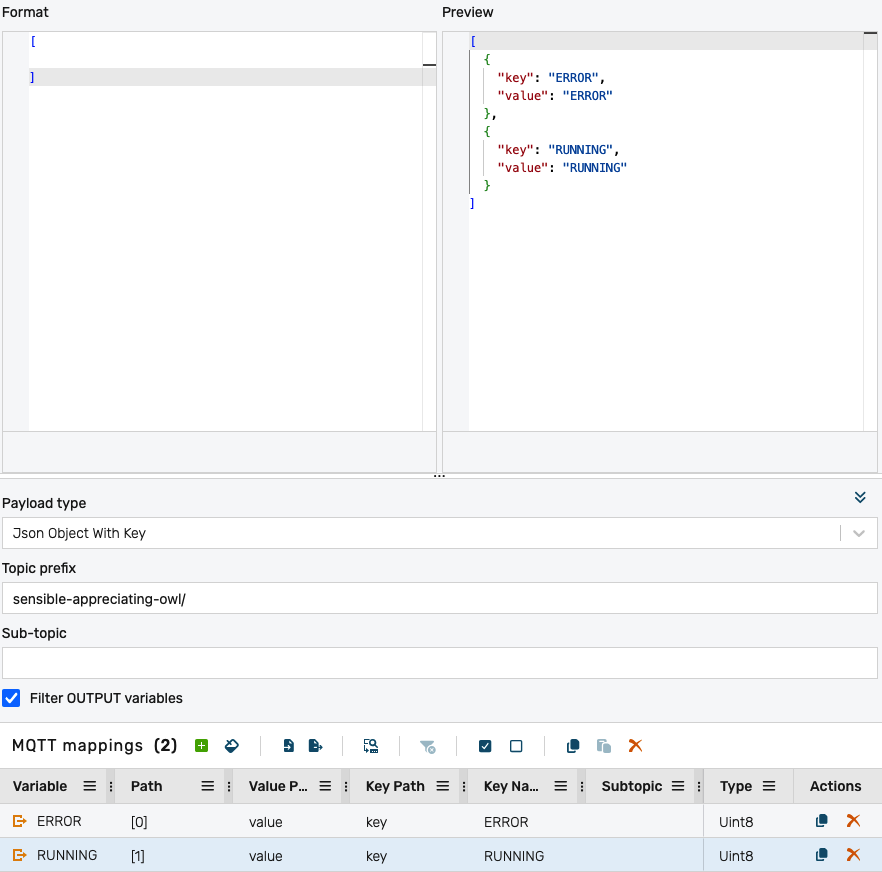
Task: Click the import mappings icon
Action: point(288,746)
